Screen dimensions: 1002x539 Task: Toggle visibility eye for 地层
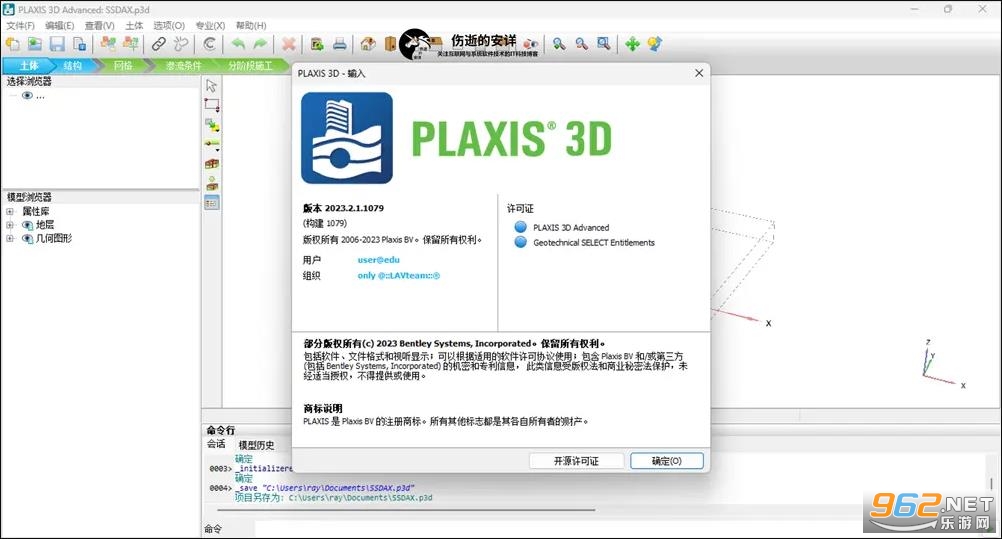pos(27,225)
